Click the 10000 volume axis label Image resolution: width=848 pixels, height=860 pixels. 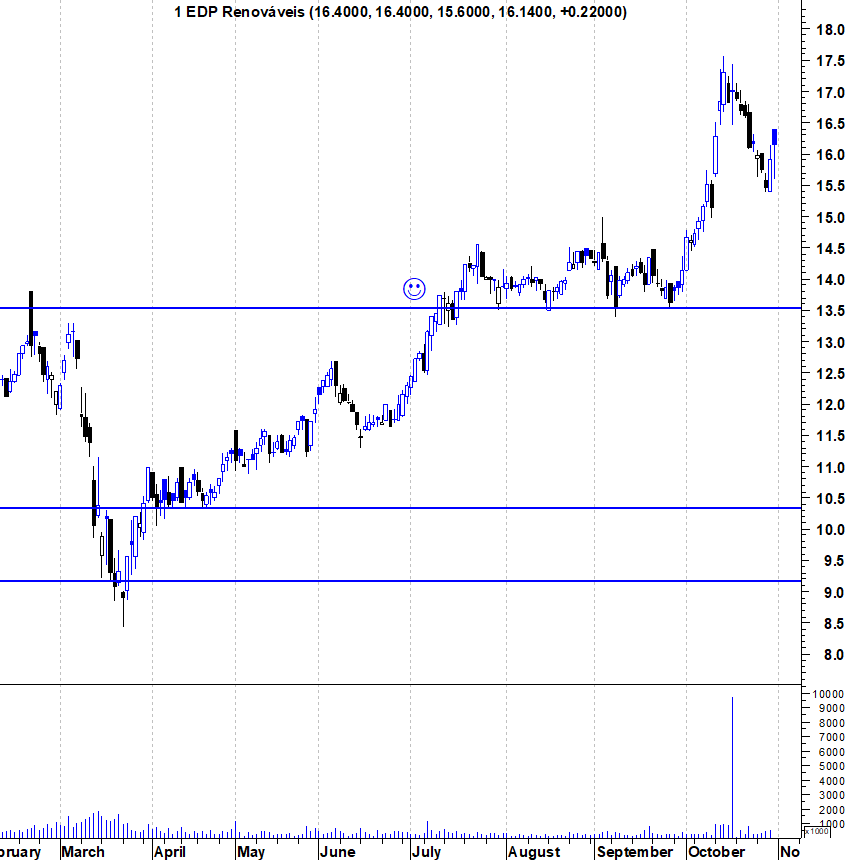pyautogui.click(x=828, y=694)
